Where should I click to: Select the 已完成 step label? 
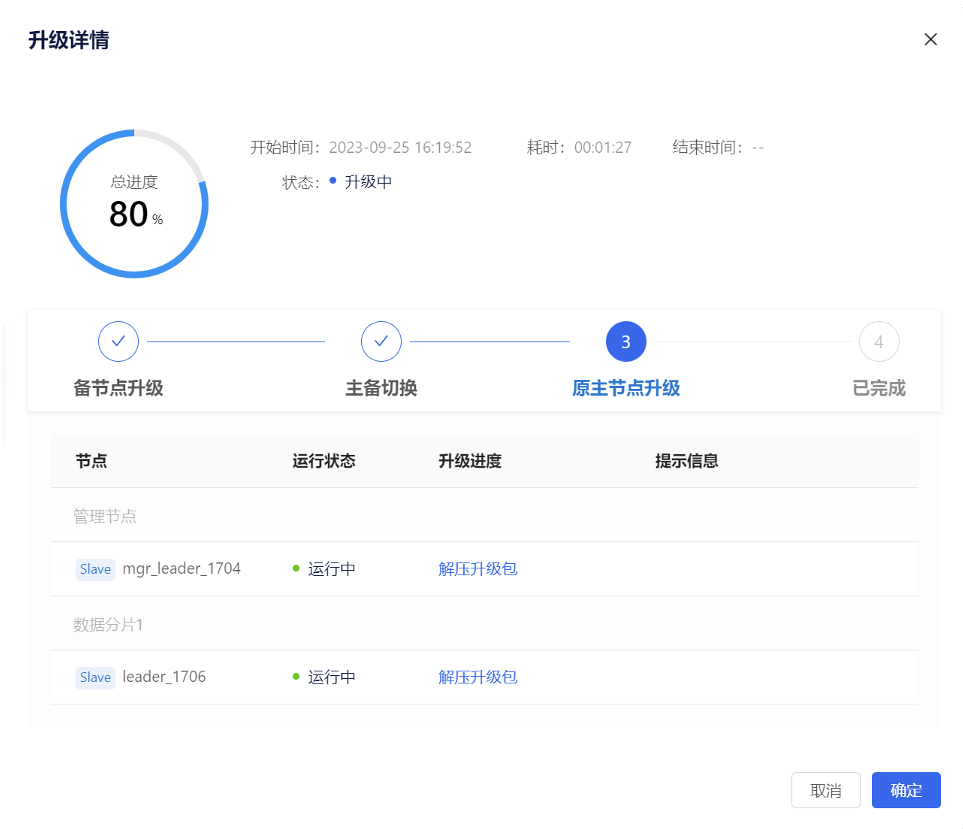(879, 388)
